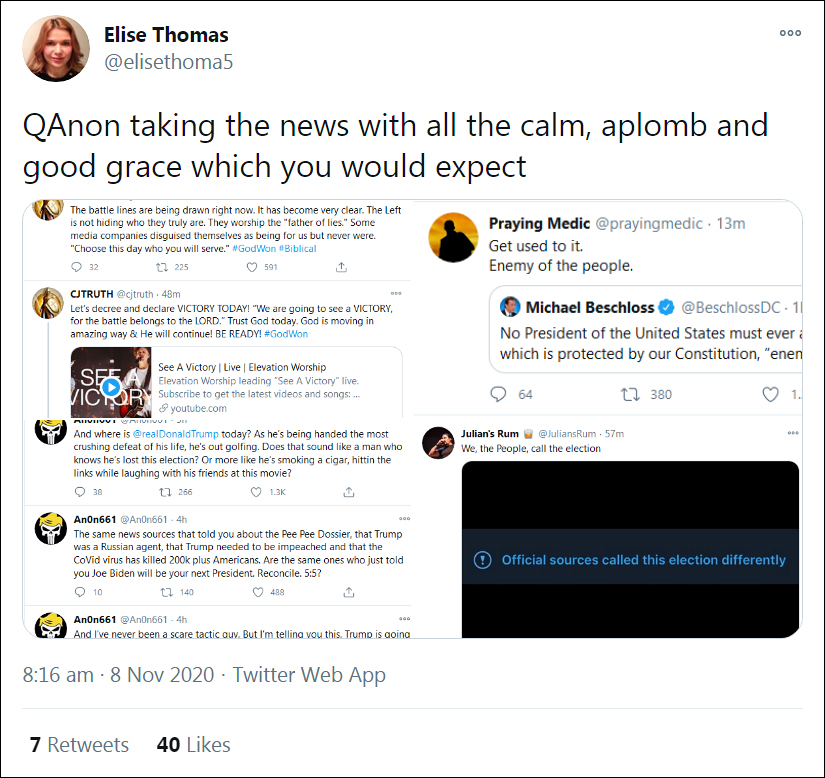Image resolution: width=825 pixels, height=778 pixels.
Task: Open the #GodWon #Biblical tweet's reply icon
Action: pyautogui.click(x=77, y=267)
